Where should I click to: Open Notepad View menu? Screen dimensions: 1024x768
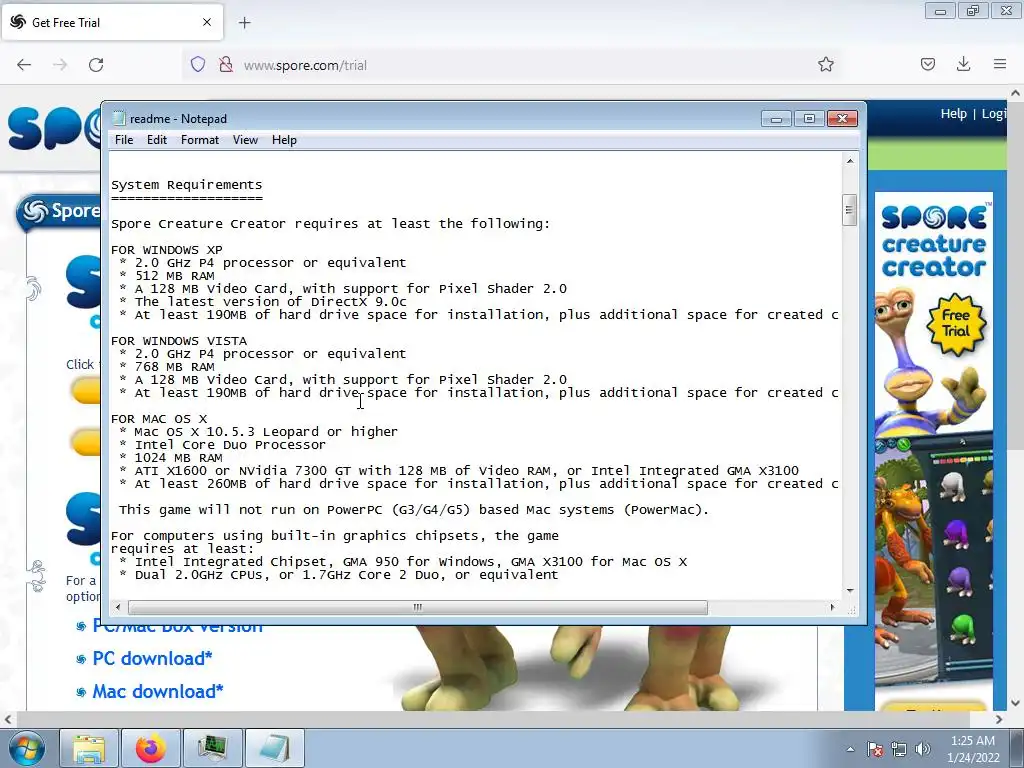[x=246, y=140]
